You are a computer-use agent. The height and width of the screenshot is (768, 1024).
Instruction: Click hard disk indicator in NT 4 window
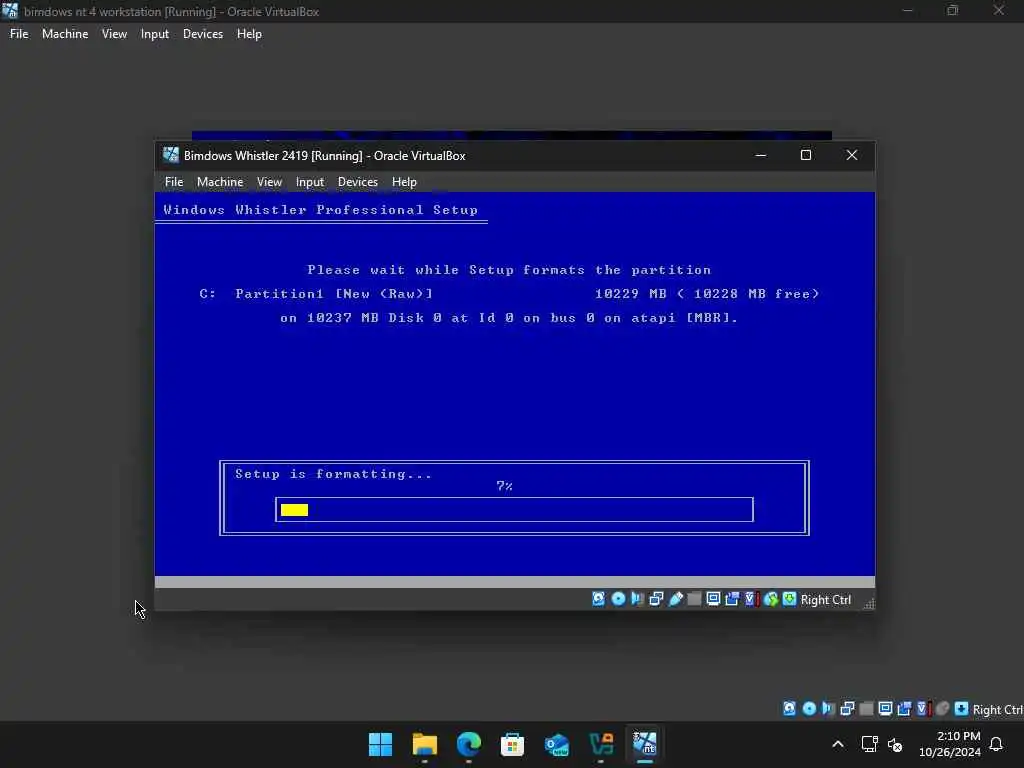click(x=790, y=709)
